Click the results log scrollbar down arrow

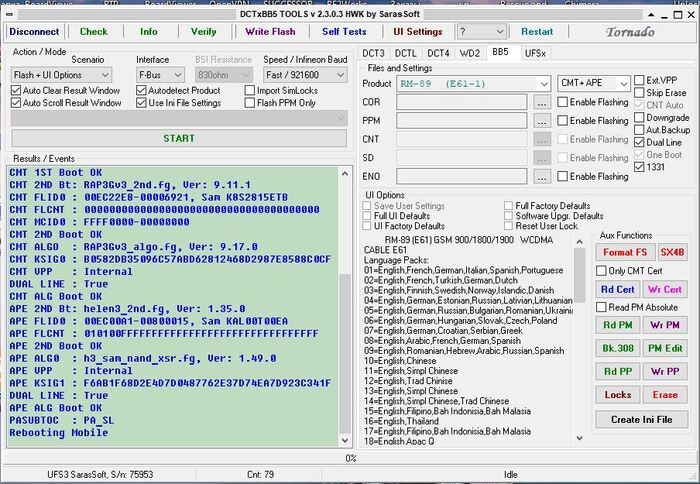[x=345, y=440]
